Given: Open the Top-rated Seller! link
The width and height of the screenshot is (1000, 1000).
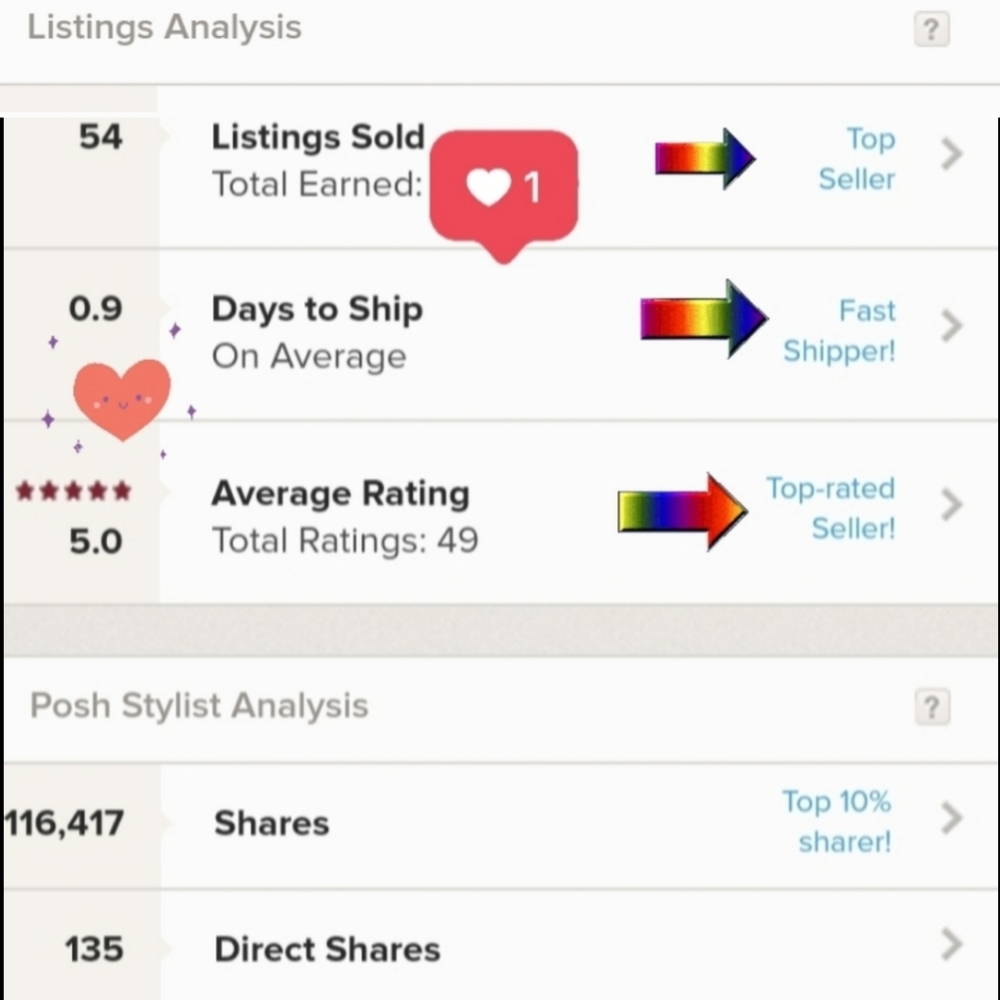Looking at the screenshot, I should (830, 508).
